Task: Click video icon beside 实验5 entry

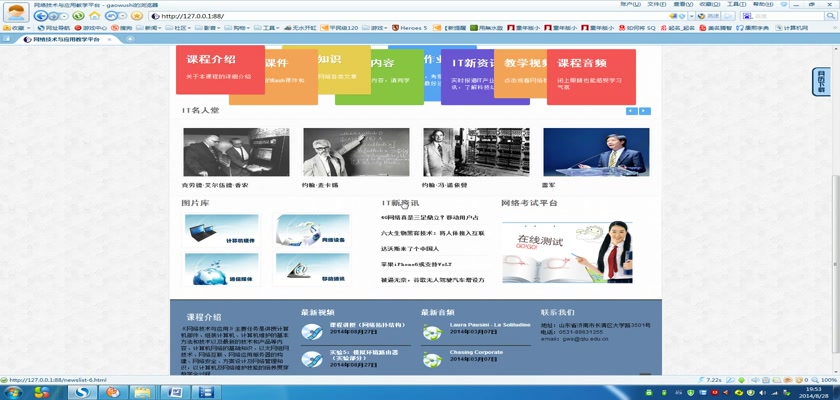Action: 312,359
